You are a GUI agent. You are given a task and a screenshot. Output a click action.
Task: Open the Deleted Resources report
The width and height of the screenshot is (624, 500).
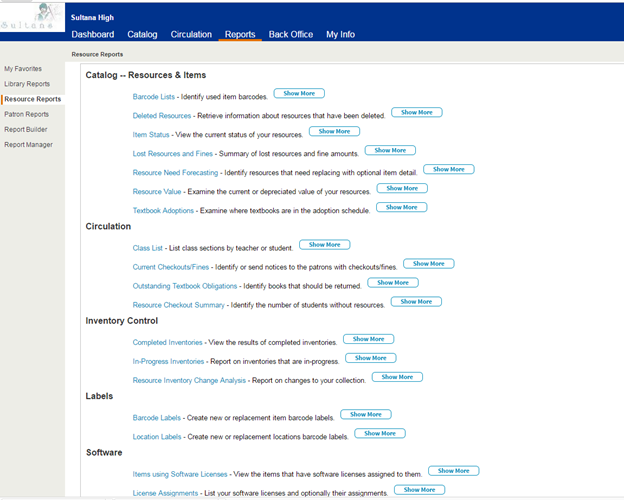coord(162,116)
